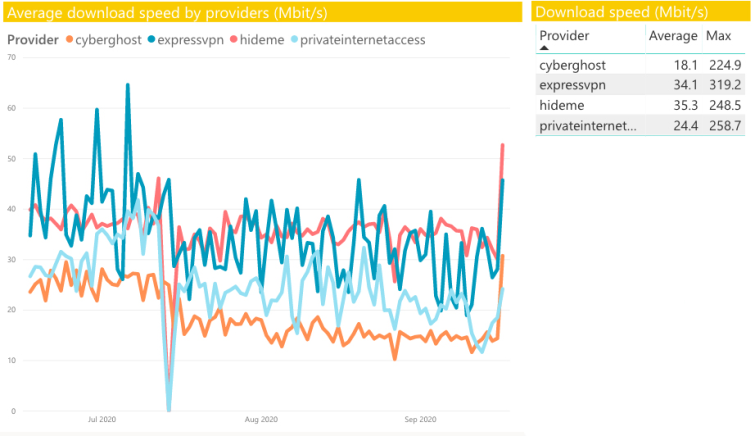Image resolution: width=755 pixels, height=436 pixels.
Task: Click the Download speed (Mbit/s) table title
Action: click(622, 13)
